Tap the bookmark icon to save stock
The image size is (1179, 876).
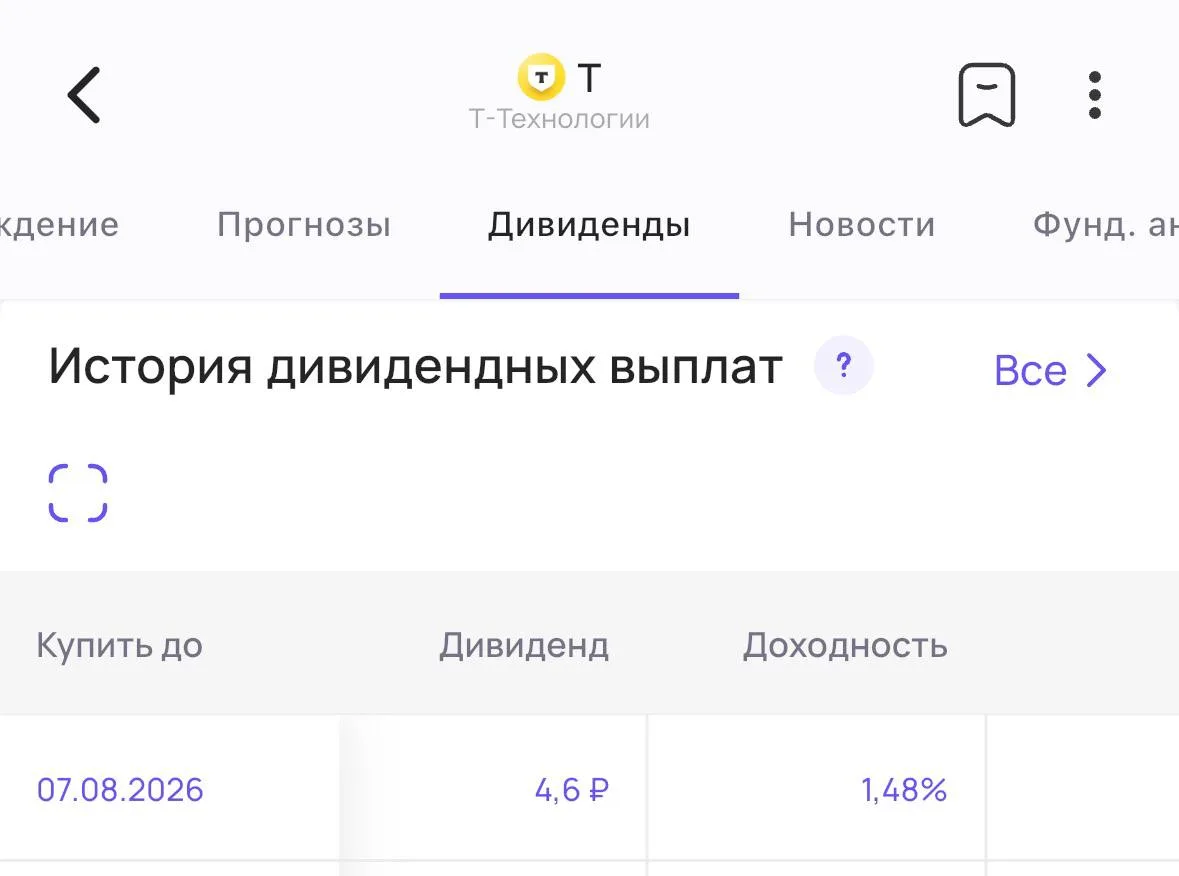[987, 95]
